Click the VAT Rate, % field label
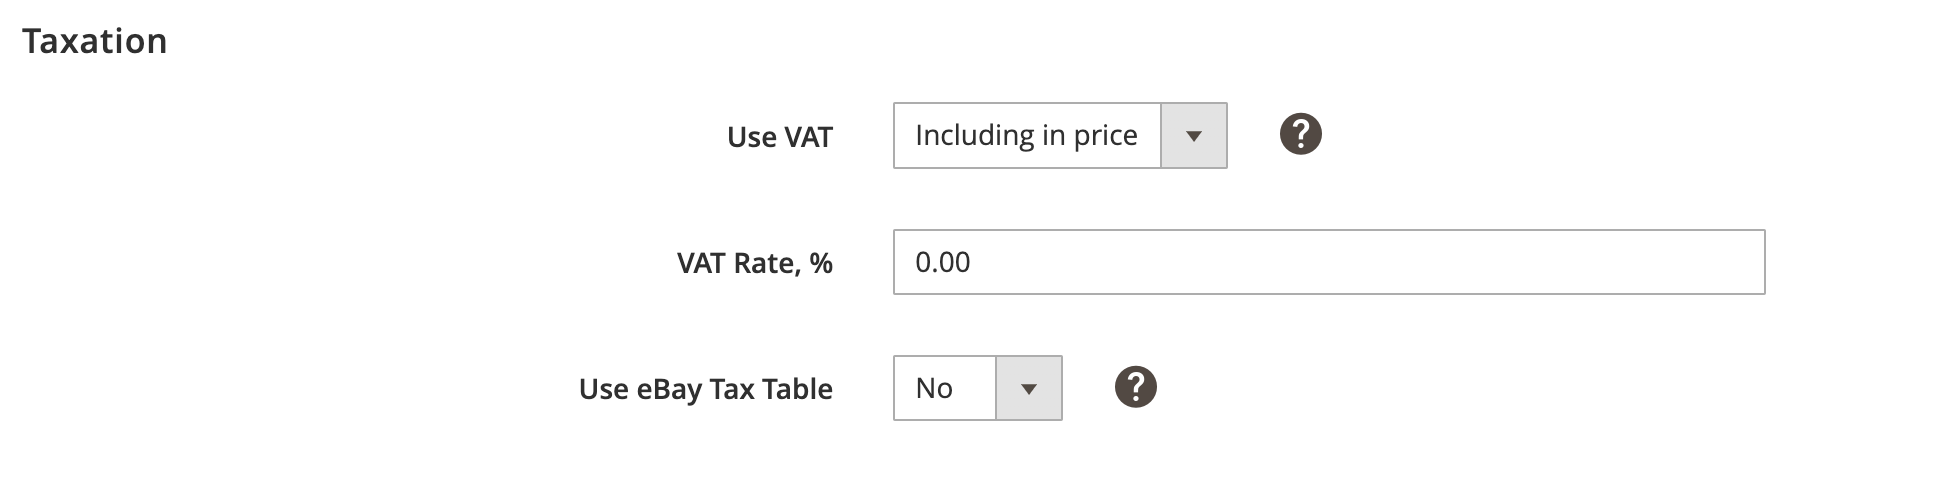The width and height of the screenshot is (1938, 502). click(754, 263)
